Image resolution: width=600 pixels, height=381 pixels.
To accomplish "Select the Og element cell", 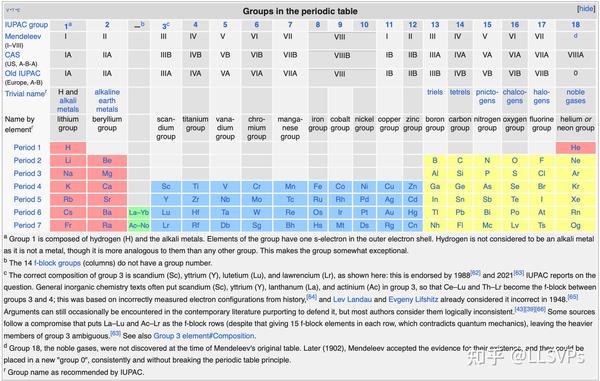I will 576,225.
